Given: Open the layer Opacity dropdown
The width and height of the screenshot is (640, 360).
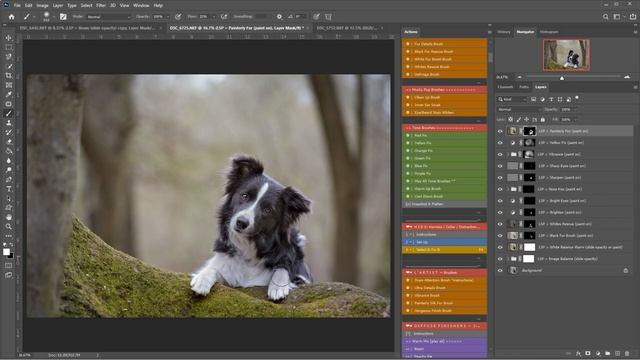Looking at the screenshot, I should point(575,109).
